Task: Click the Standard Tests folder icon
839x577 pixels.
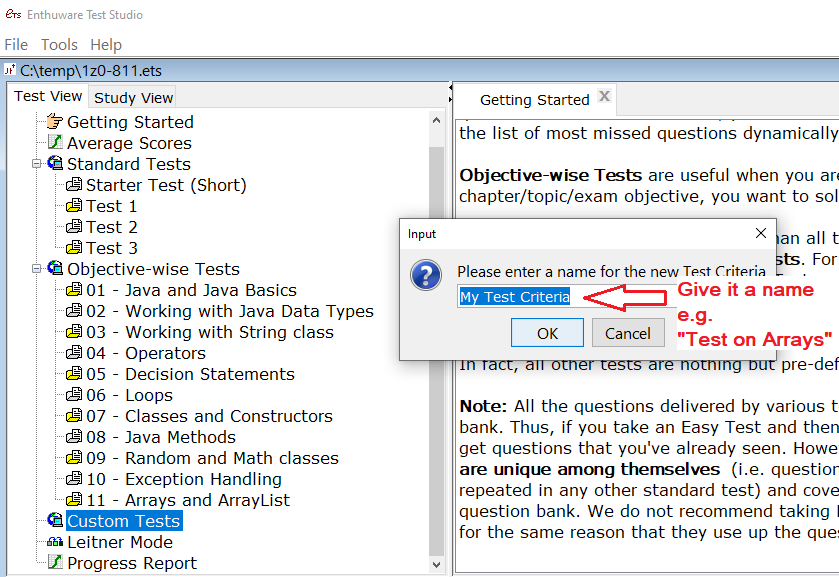Action: point(55,164)
